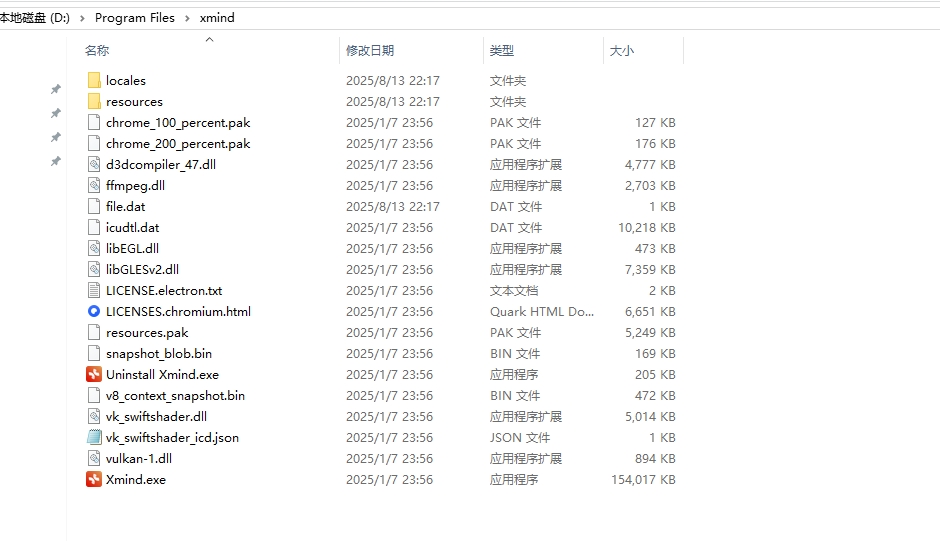This screenshot has height=541, width=940.
Task: Go to Program Files in breadcrumb
Action: tap(135, 18)
